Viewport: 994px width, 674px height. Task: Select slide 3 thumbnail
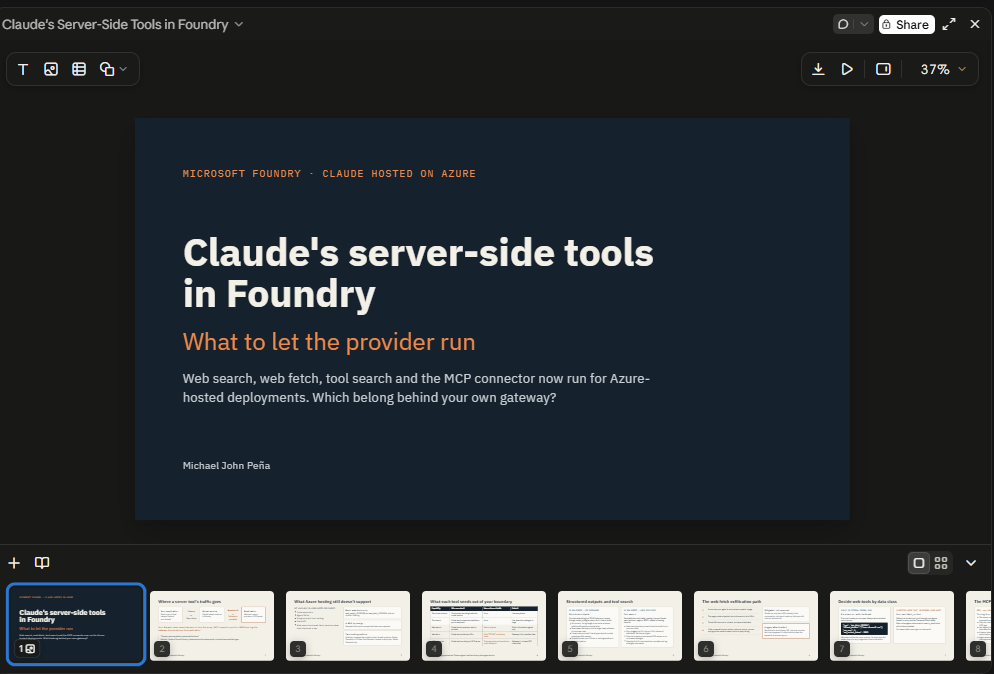(348, 626)
